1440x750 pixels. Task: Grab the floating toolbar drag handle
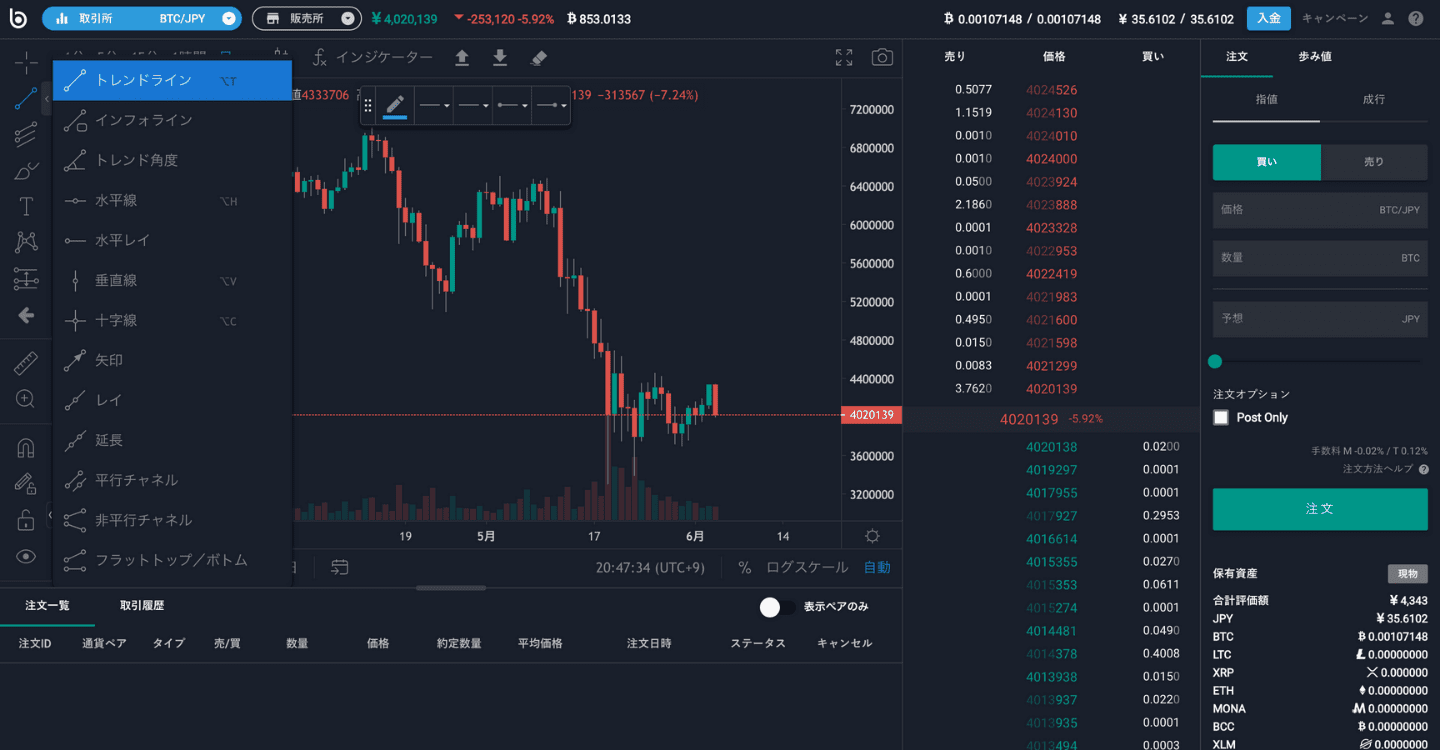coord(368,105)
